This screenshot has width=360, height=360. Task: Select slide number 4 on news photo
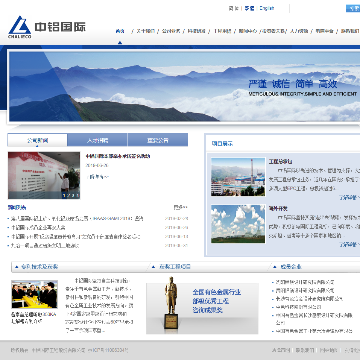(78, 196)
